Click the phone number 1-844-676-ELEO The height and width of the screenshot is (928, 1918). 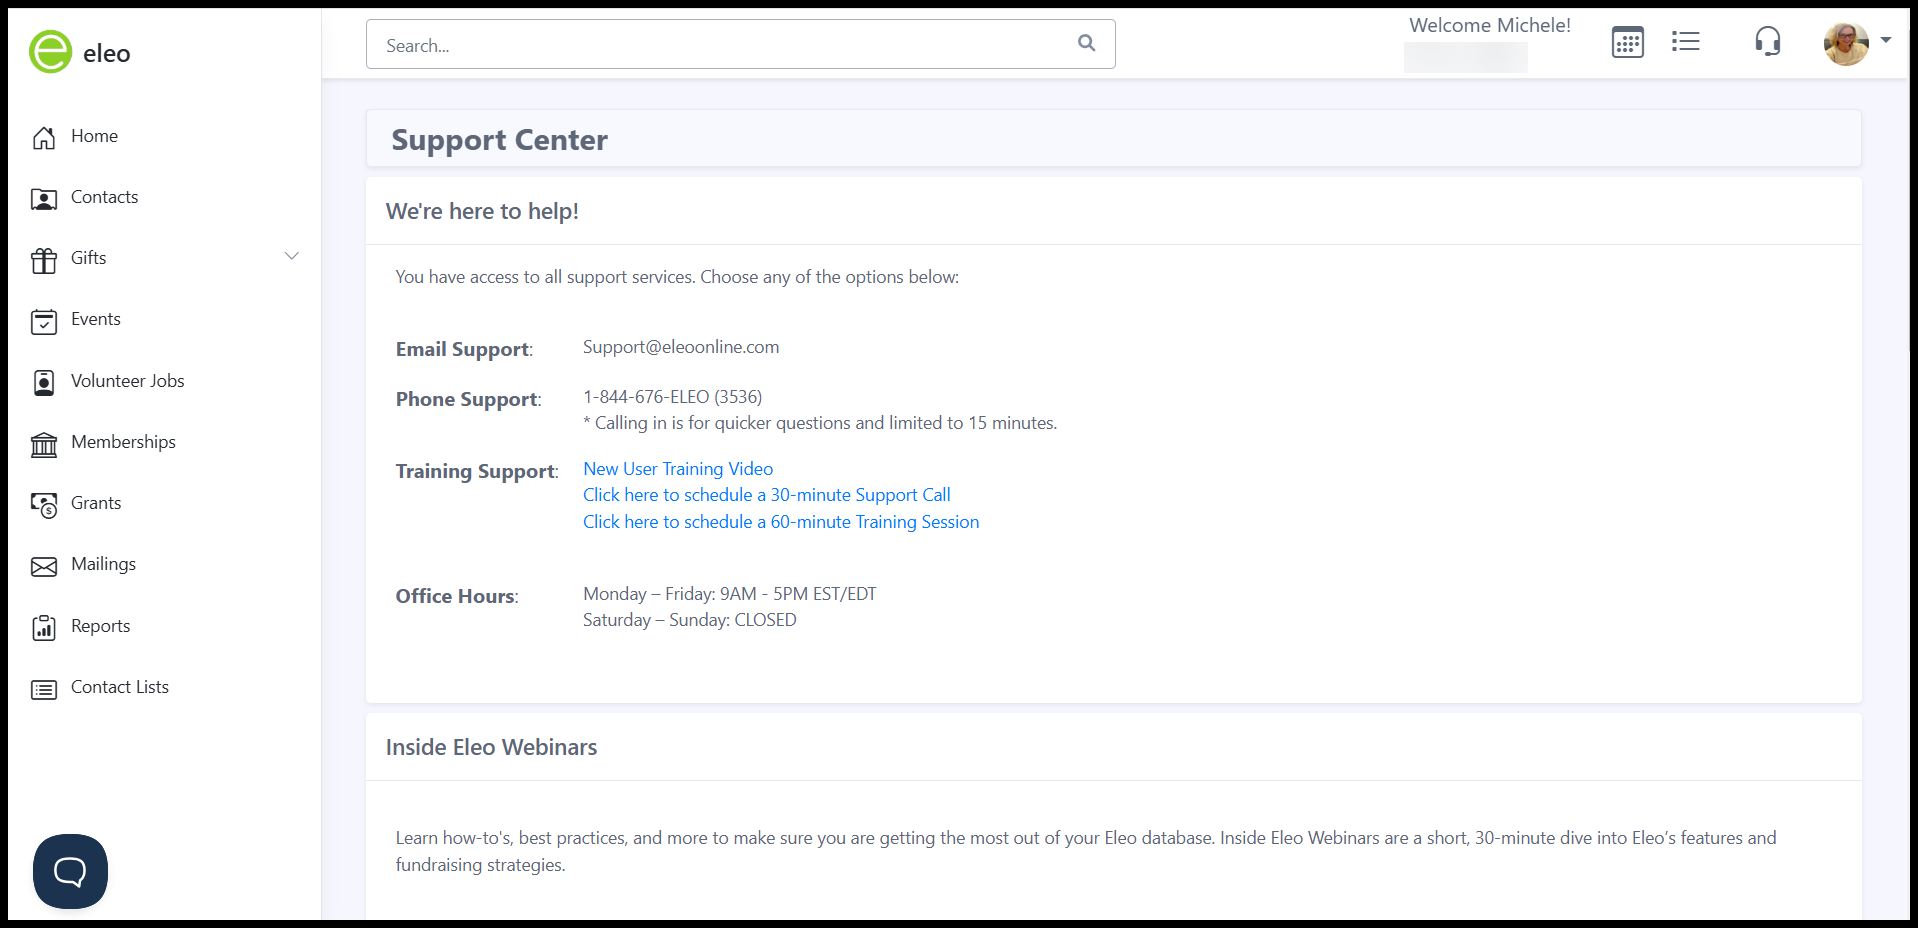pyautogui.click(x=672, y=397)
